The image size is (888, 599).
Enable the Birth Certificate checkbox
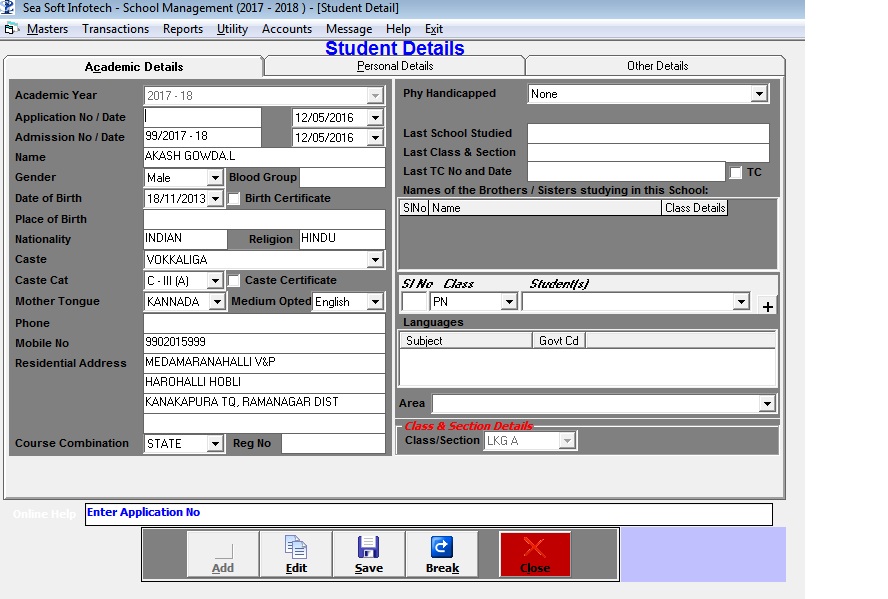(x=234, y=199)
